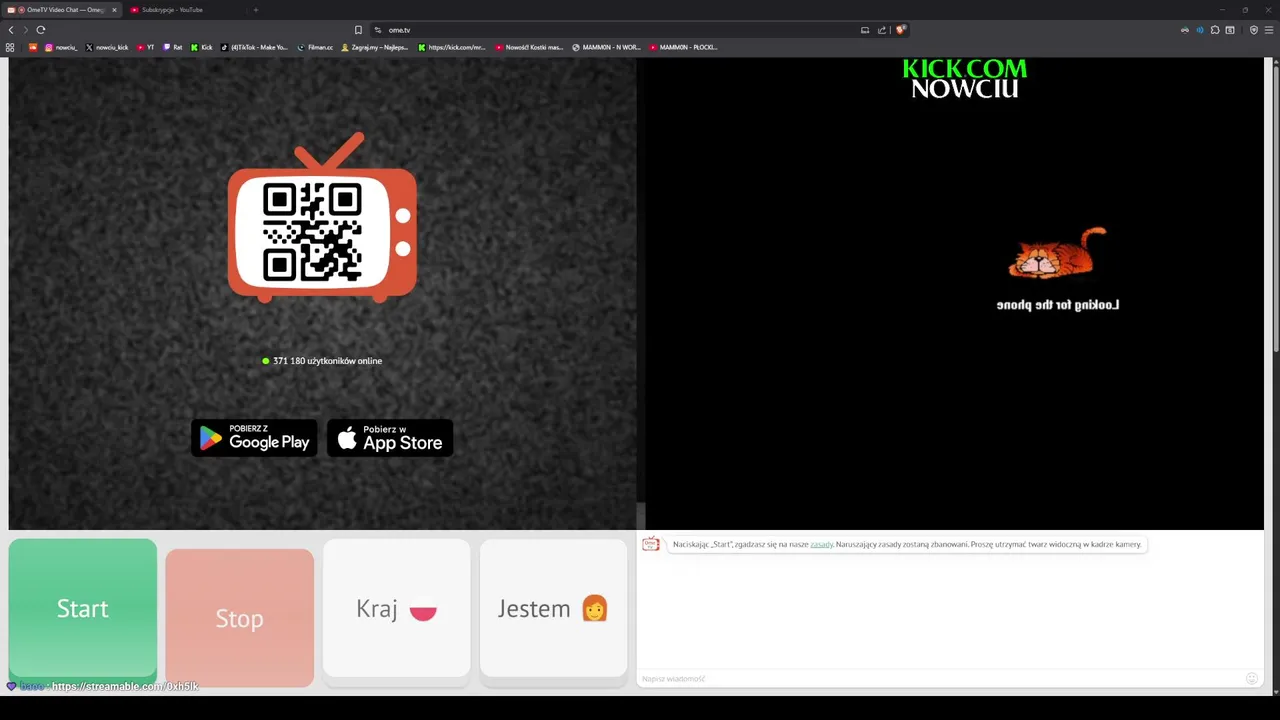The image size is (1280, 720).
Task: Click the red Stop button
Action: coord(239,618)
